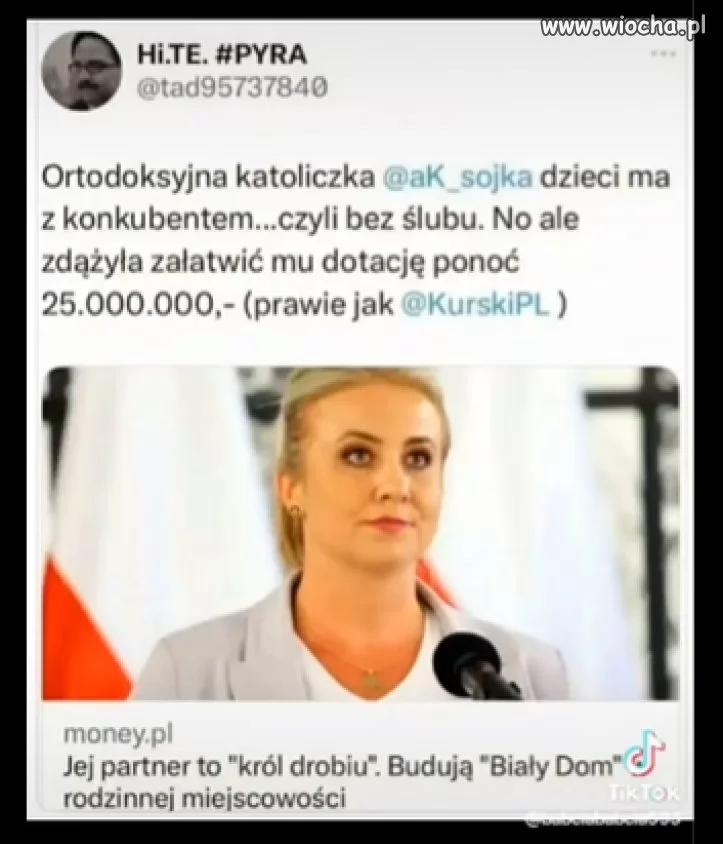The width and height of the screenshot is (723, 844).
Task: Click the TikTok username watermark below card
Action: tap(602, 820)
